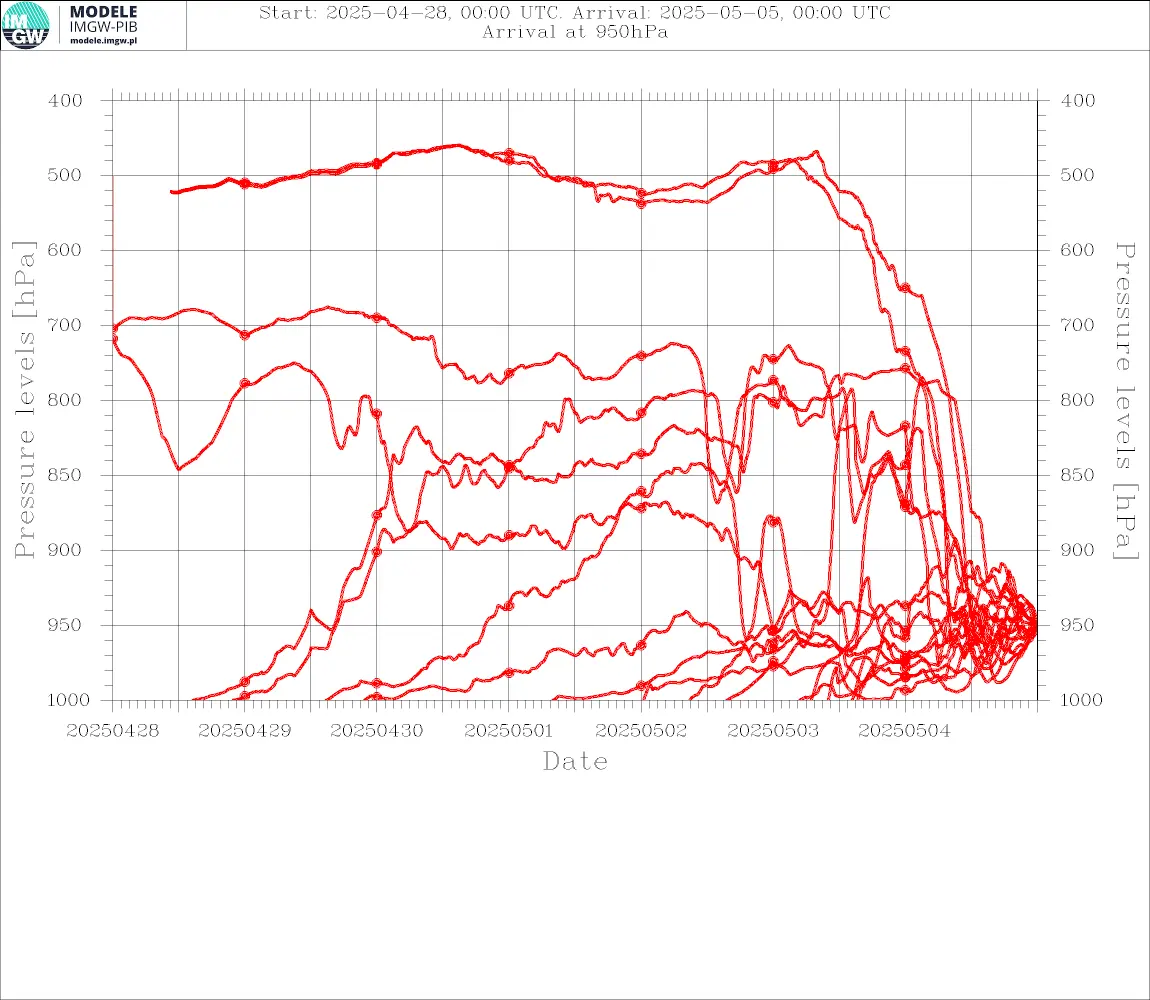Click the left axis 600 label

coord(65,250)
